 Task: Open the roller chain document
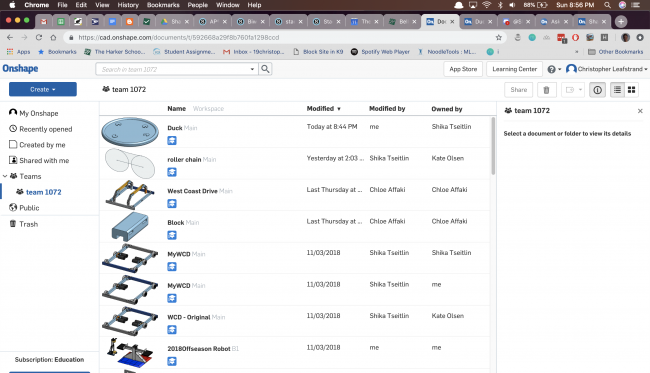click(184, 159)
